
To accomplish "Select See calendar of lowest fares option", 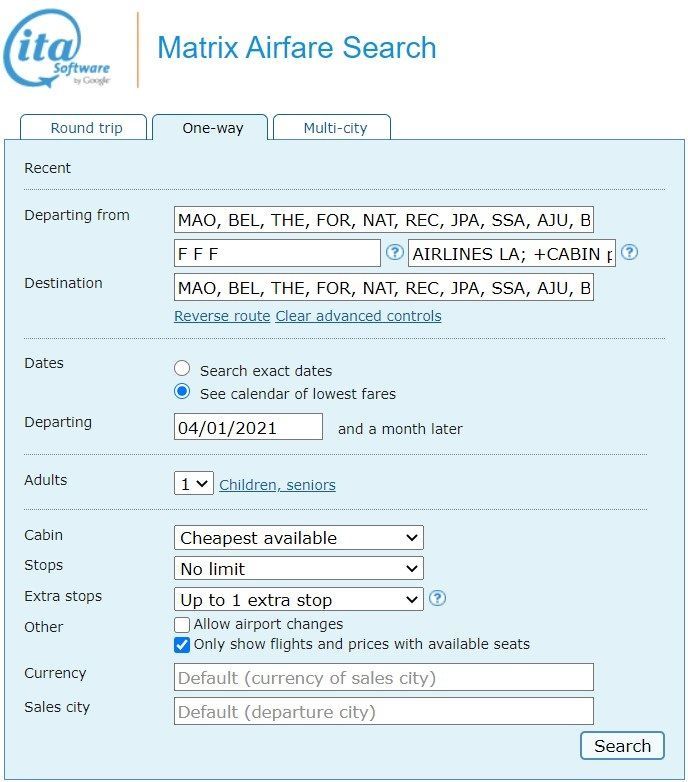I will tap(182, 391).
